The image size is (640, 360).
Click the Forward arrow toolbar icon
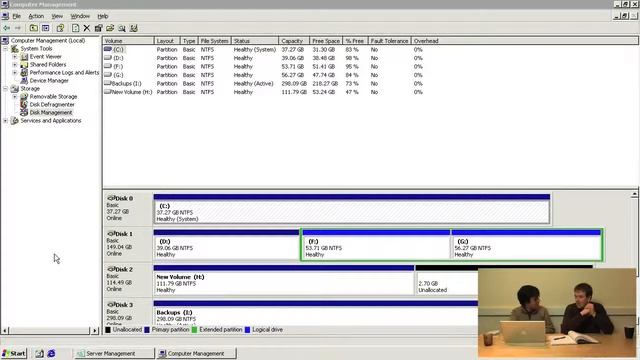pos(18,28)
